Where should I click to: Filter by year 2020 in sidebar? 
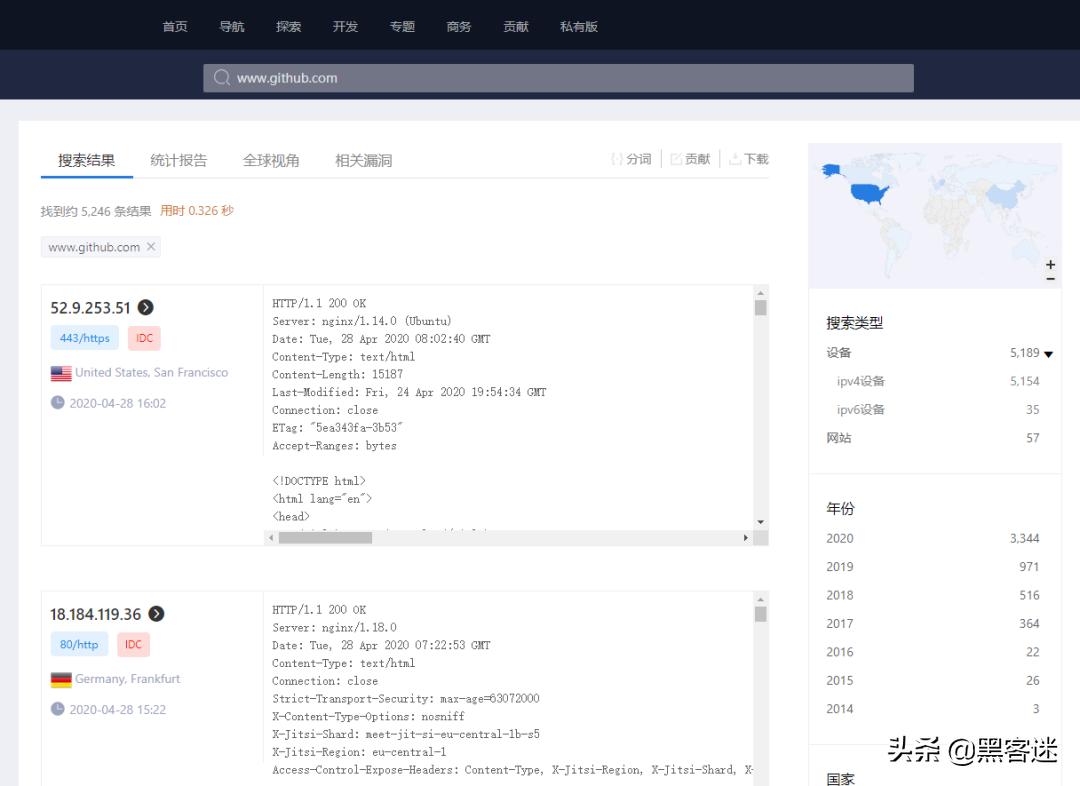[839, 538]
